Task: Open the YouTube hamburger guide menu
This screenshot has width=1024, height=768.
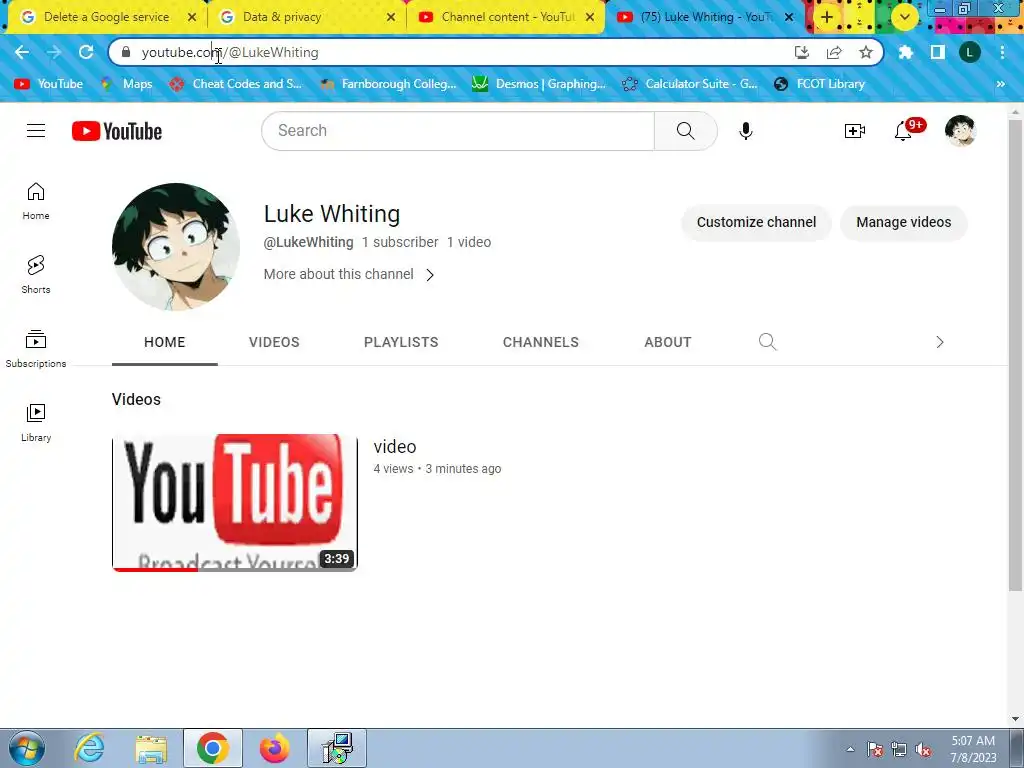Action: tap(36, 131)
